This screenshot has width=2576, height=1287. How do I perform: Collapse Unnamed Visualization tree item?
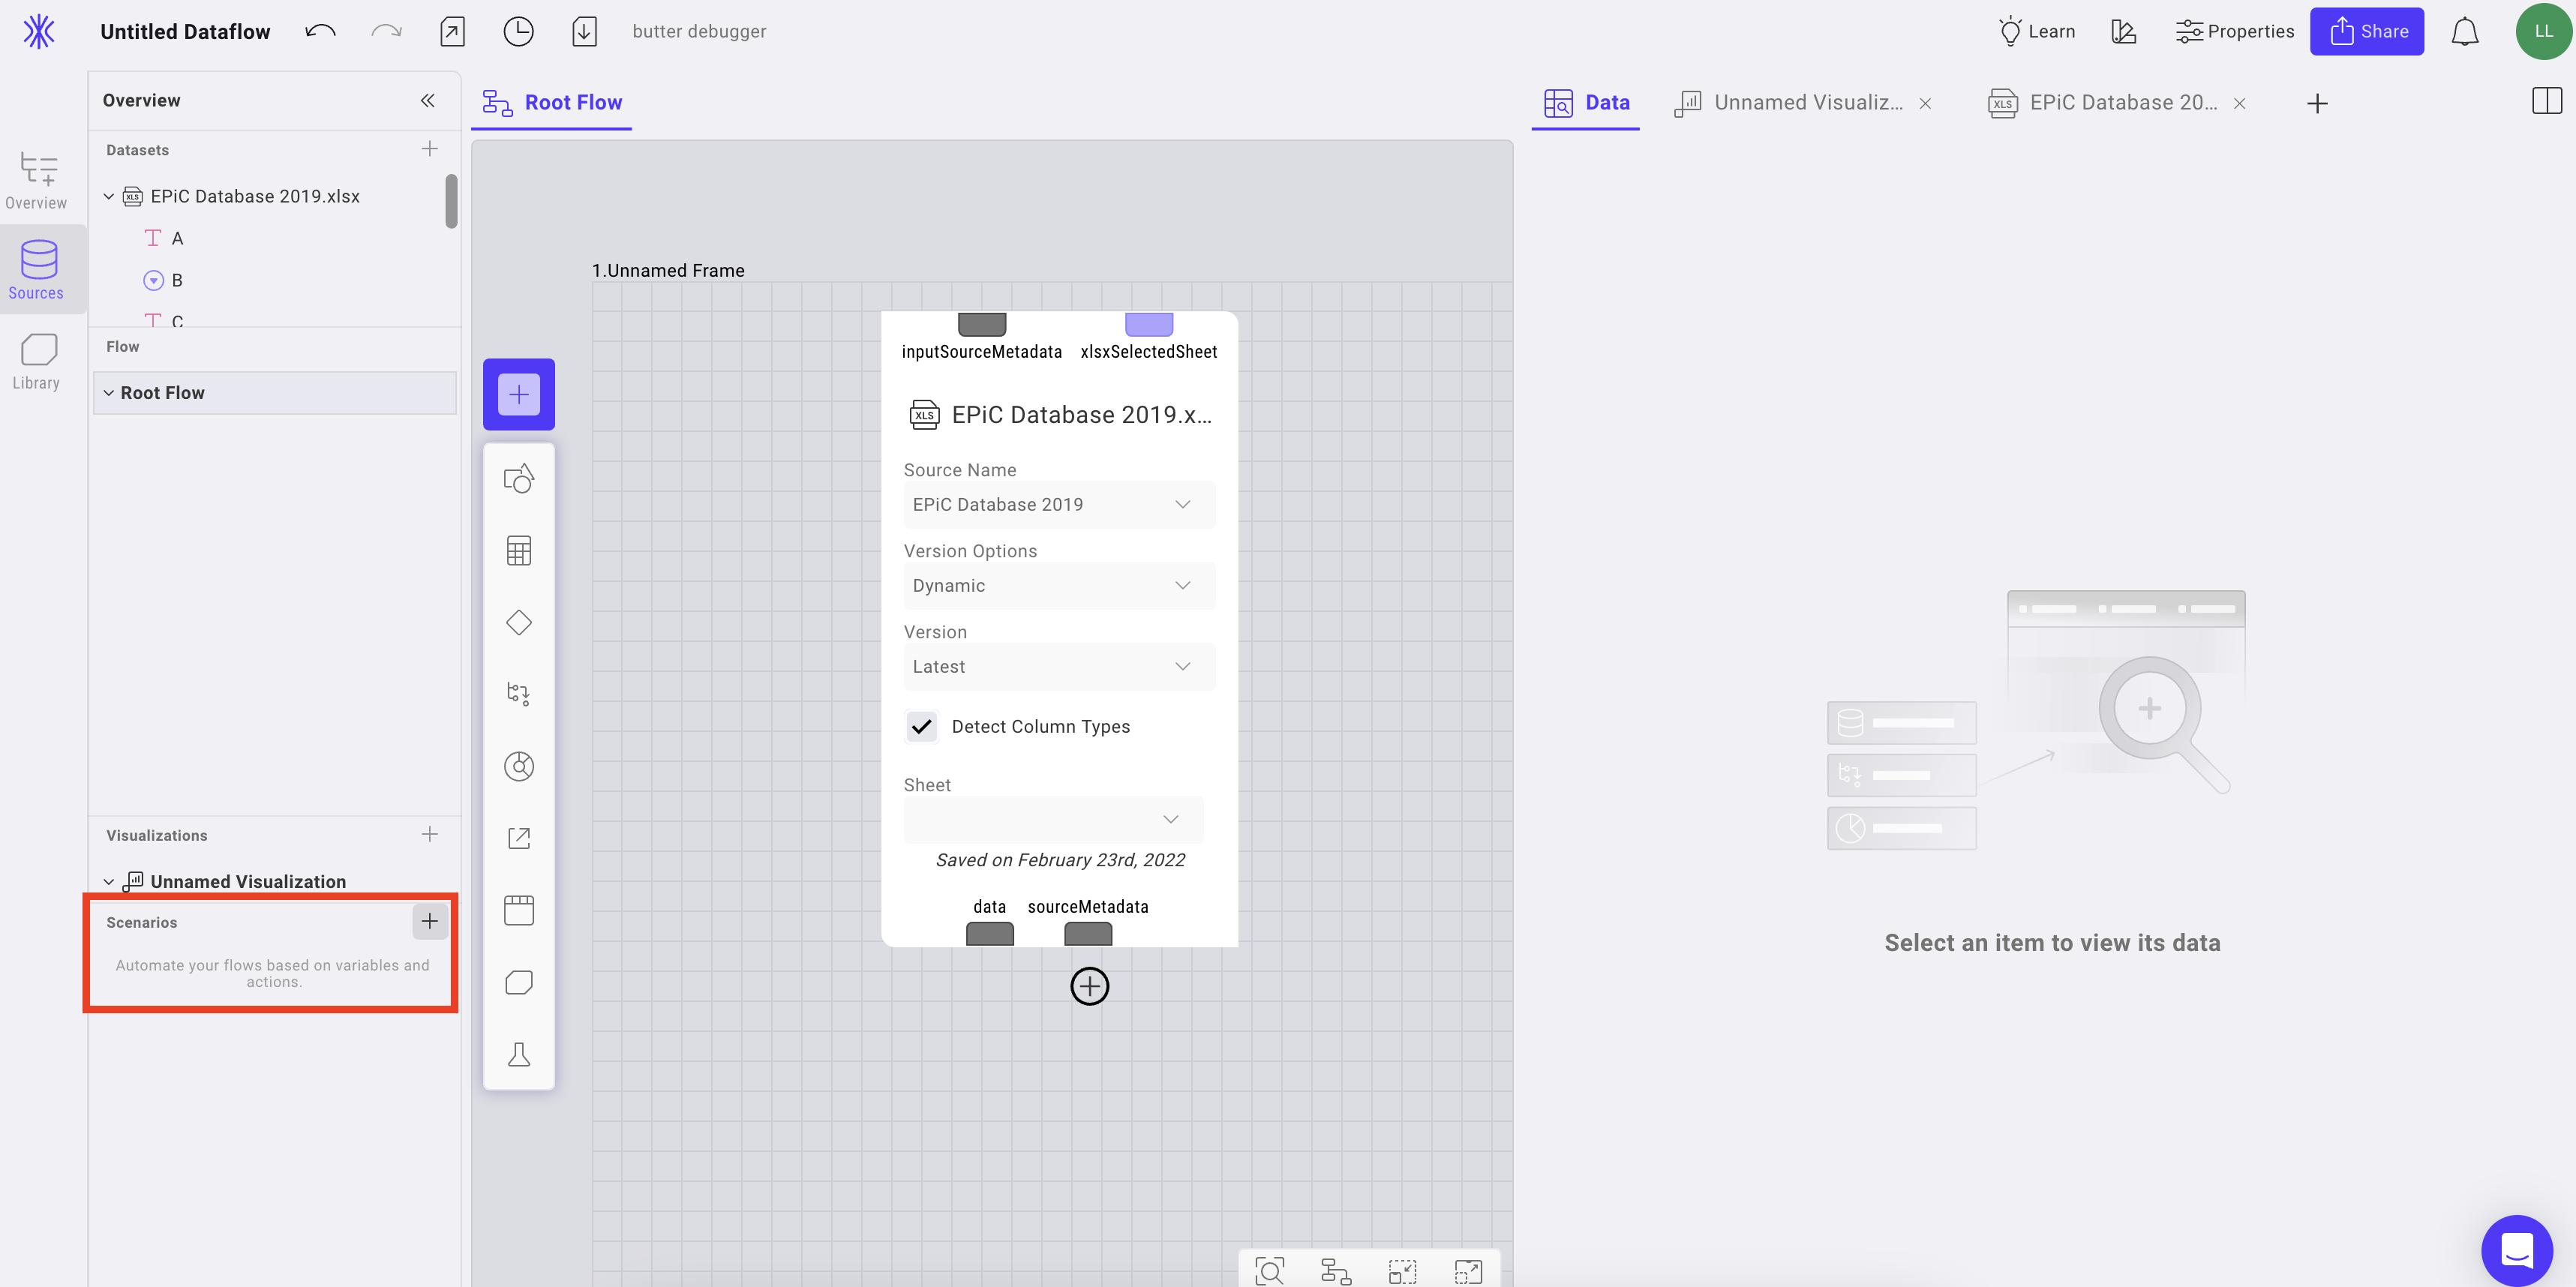point(109,881)
